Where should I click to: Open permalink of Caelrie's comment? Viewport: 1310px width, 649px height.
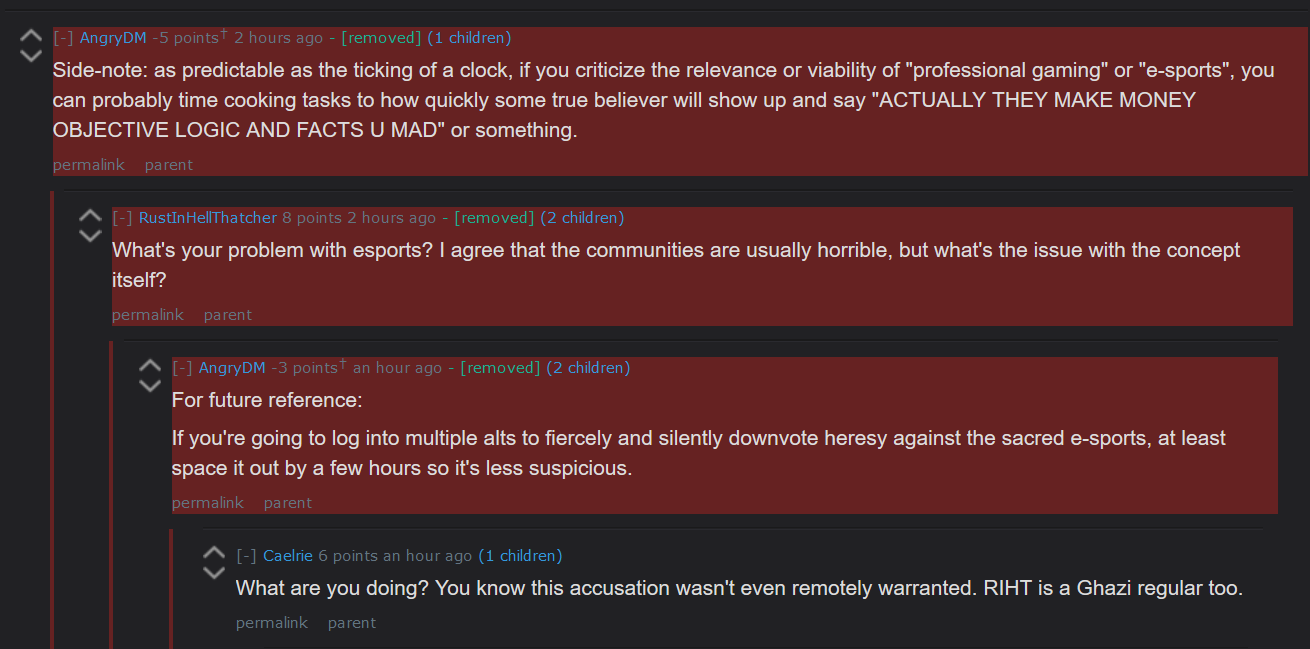click(x=272, y=623)
